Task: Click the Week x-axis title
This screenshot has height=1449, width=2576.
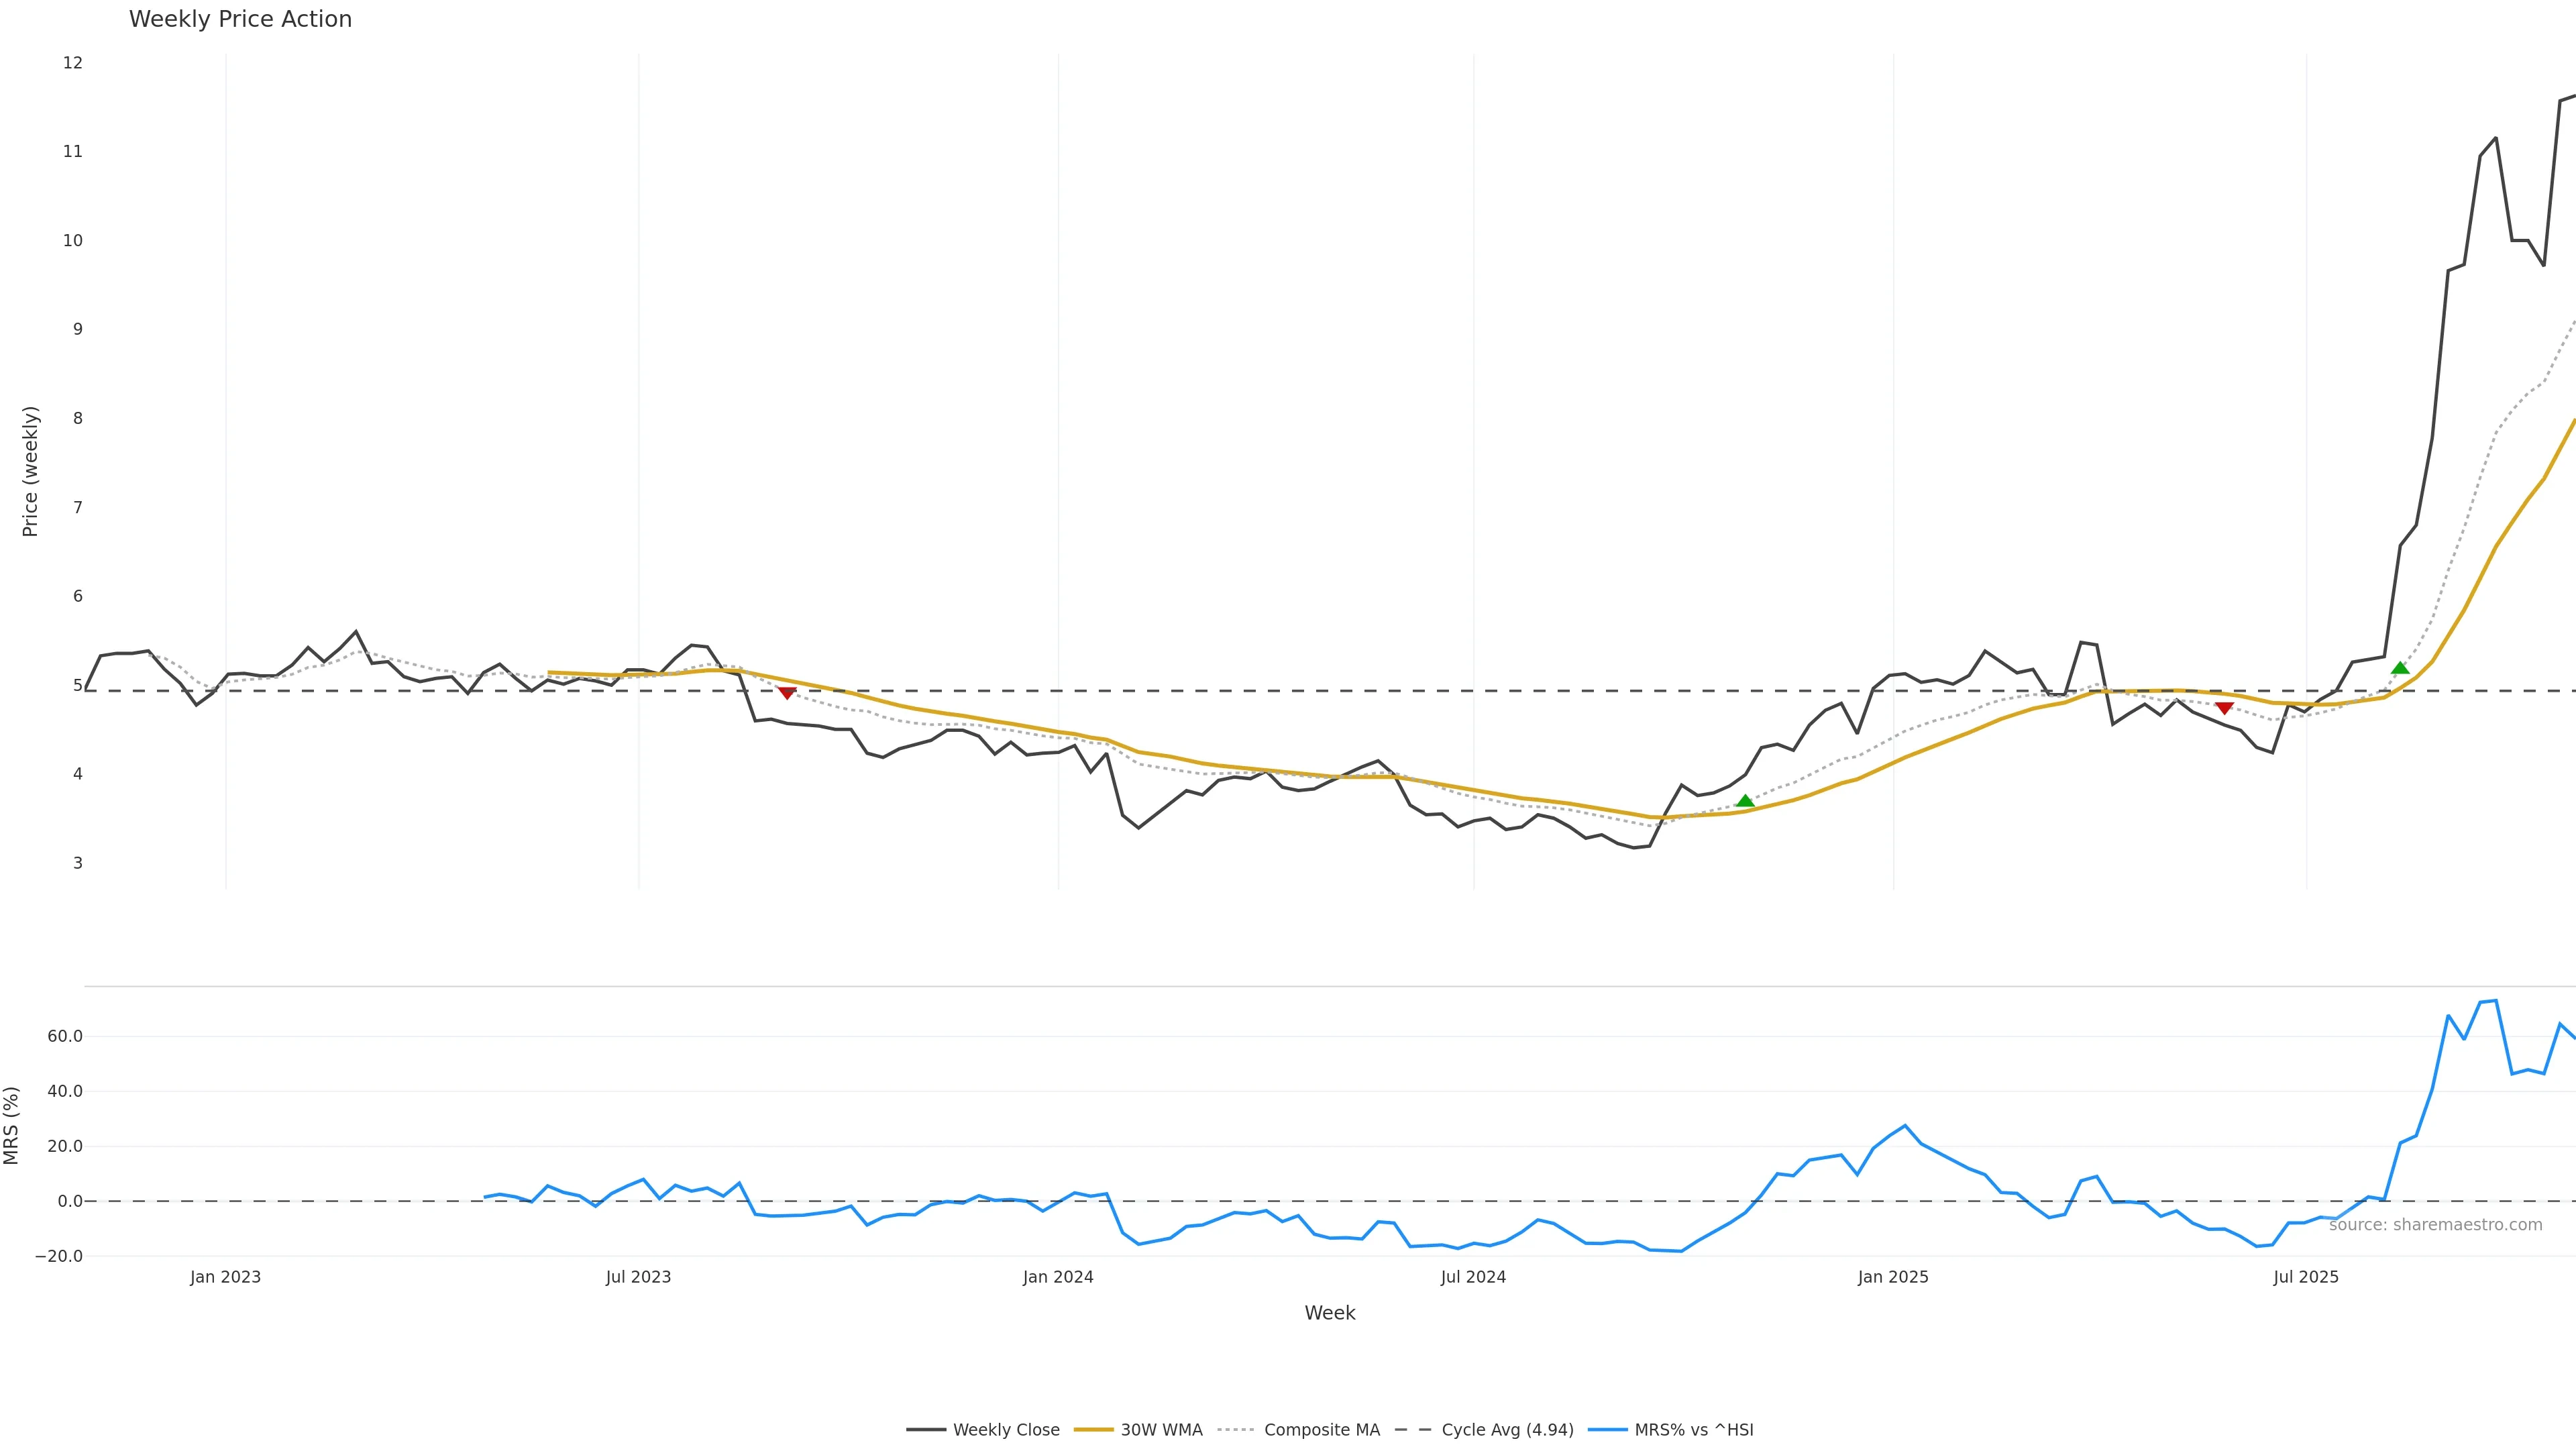Action: [x=1329, y=1313]
